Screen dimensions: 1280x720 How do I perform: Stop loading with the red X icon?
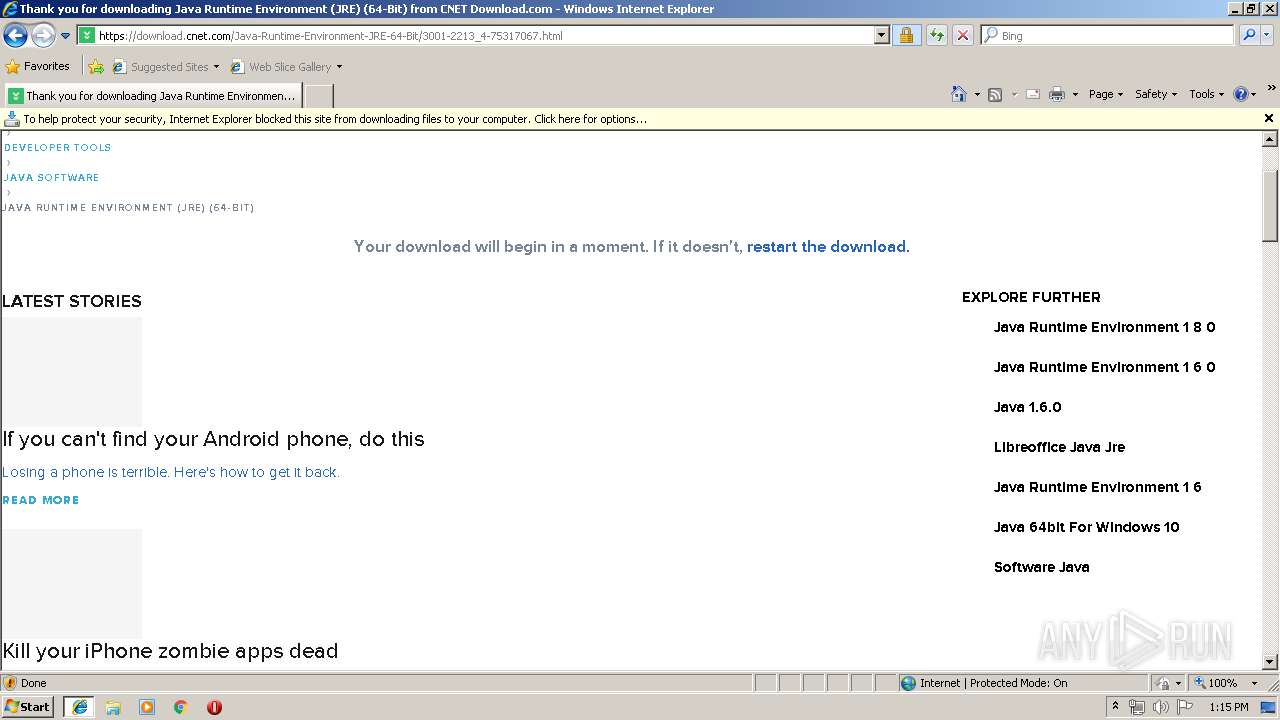click(x=962, y=35)
